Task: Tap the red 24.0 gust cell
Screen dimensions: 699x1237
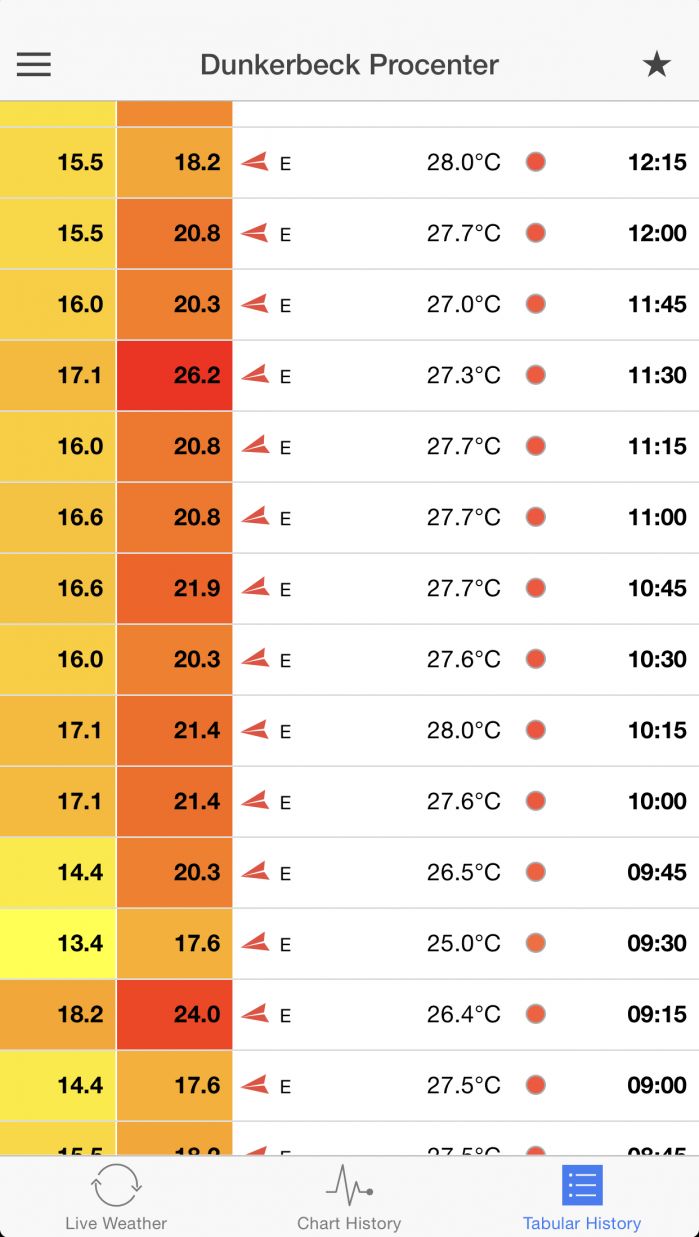Action: 175,1014
